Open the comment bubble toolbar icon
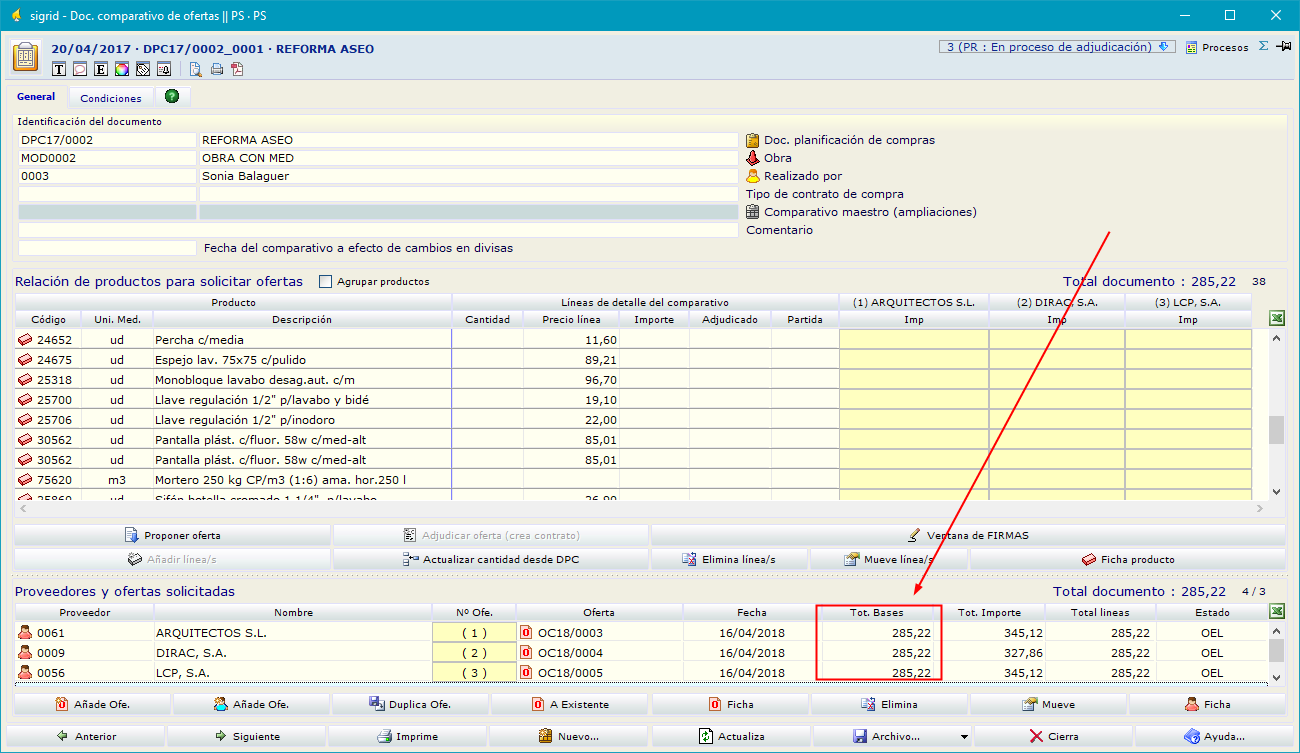Viewport: 1300px width, 753px height. click(80, 69)
